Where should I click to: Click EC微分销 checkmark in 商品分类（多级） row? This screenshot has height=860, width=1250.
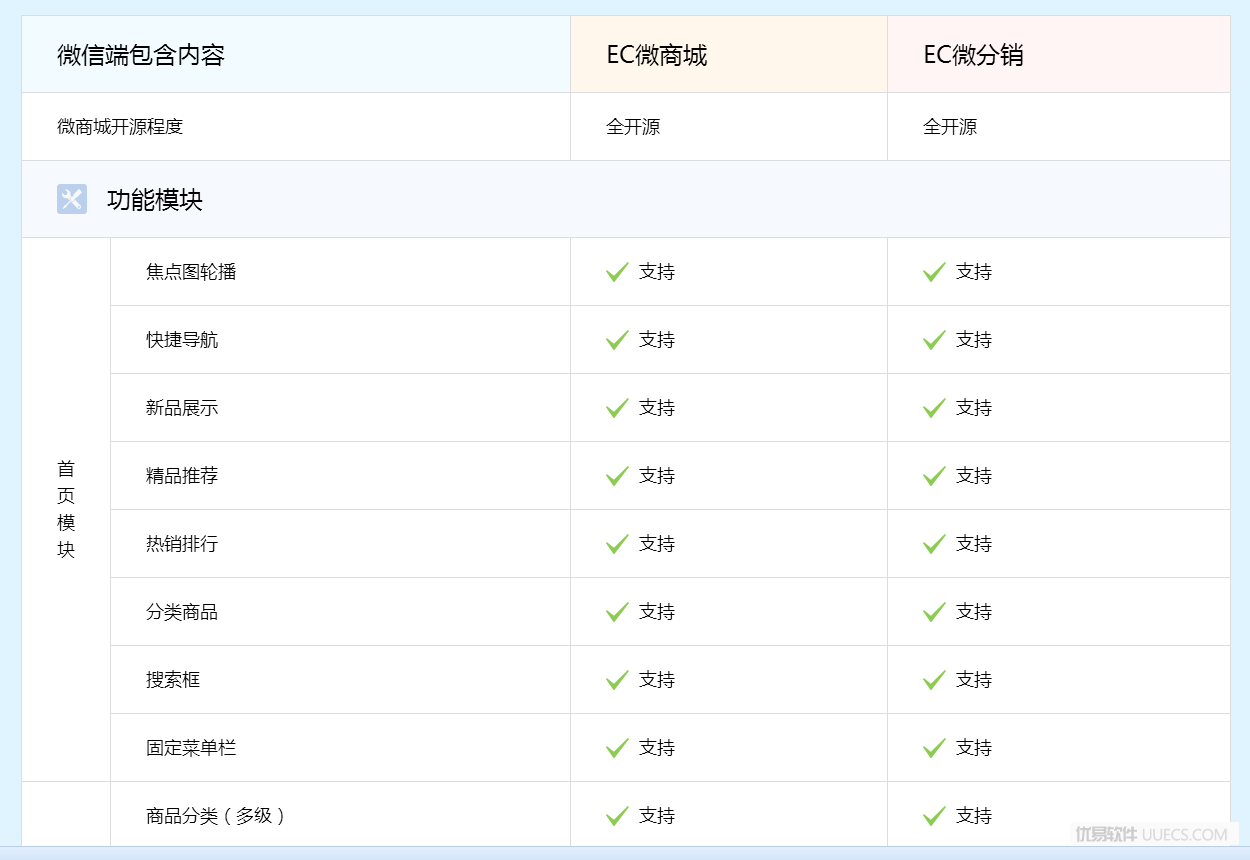click(934, 816)
